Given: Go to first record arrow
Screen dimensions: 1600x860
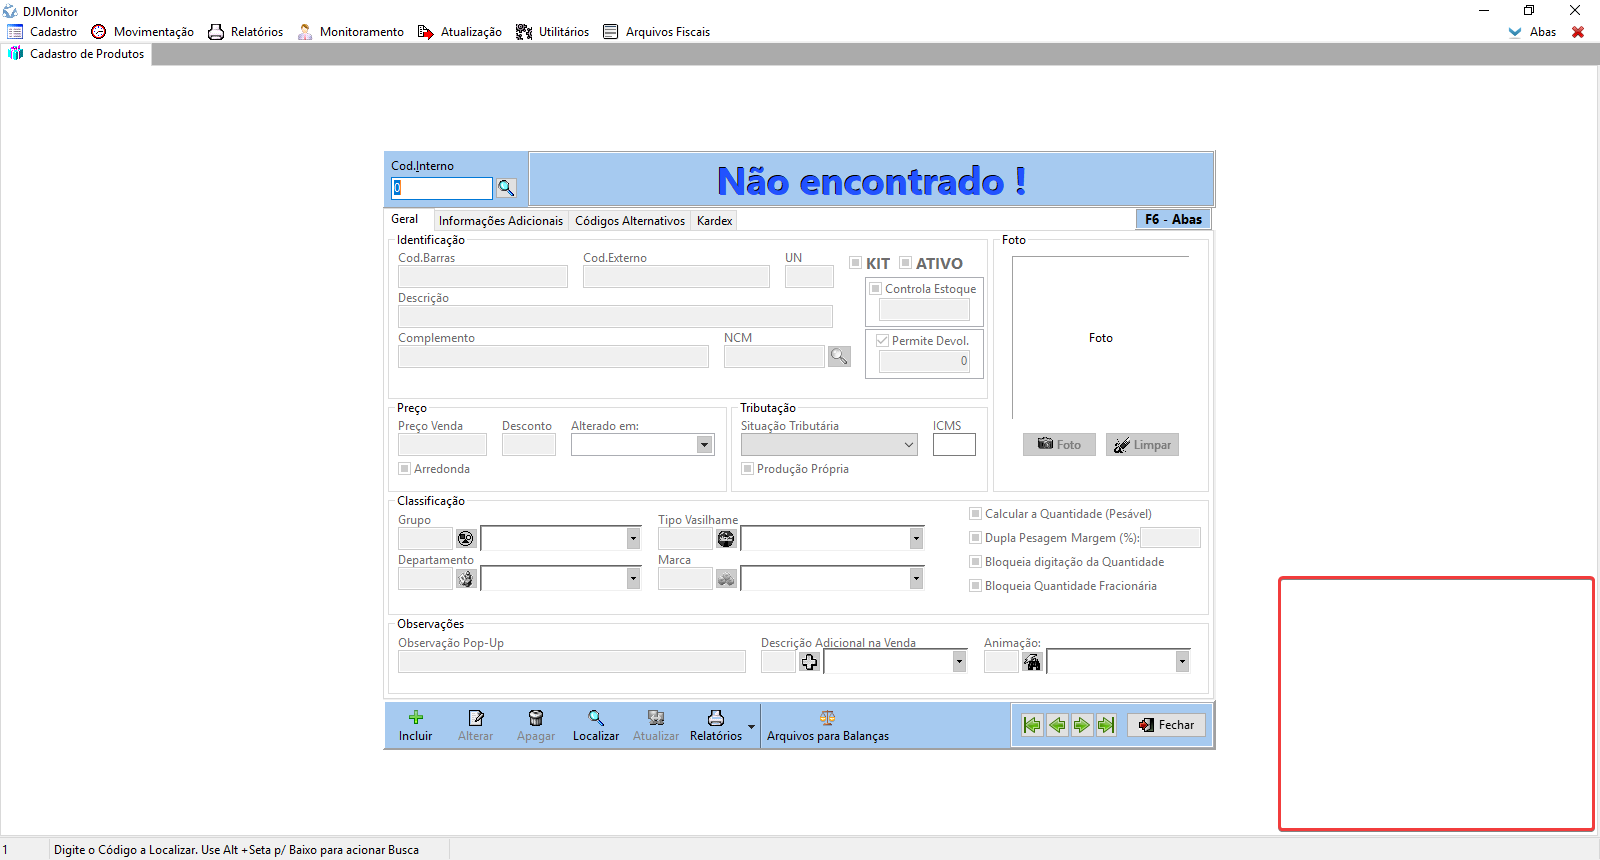Looking at the screenshot, I should pos(1032,725).
